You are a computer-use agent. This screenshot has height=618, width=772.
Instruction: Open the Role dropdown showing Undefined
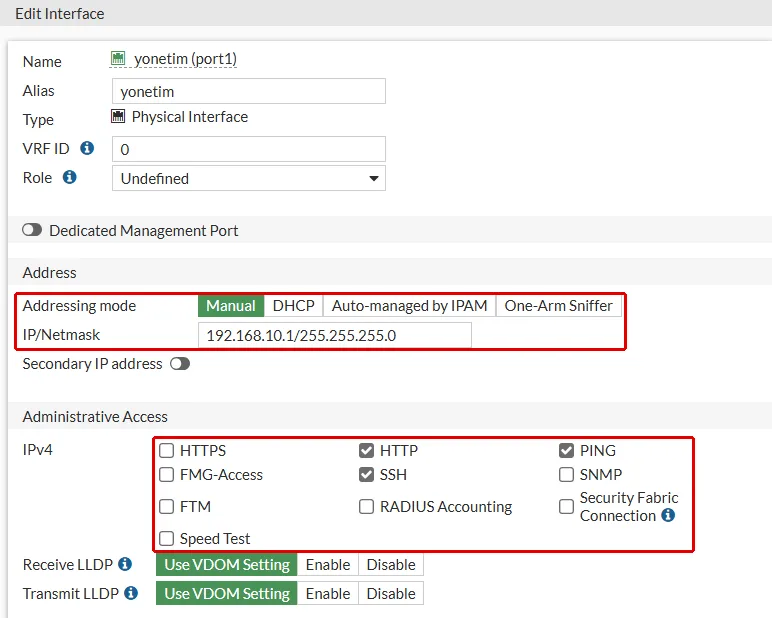pyautogui.click(x=249, y=178)
